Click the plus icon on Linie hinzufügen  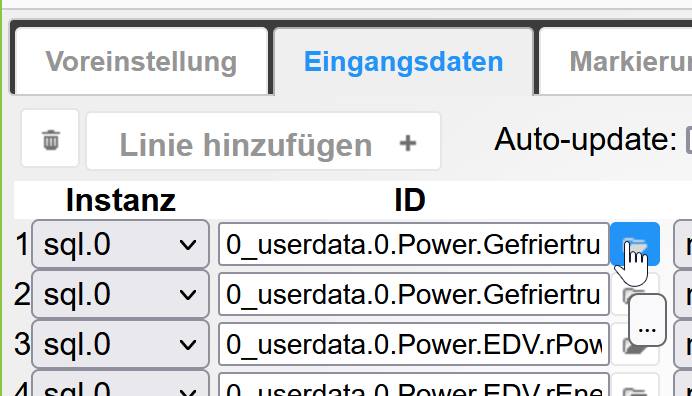(x=408, y=143)
